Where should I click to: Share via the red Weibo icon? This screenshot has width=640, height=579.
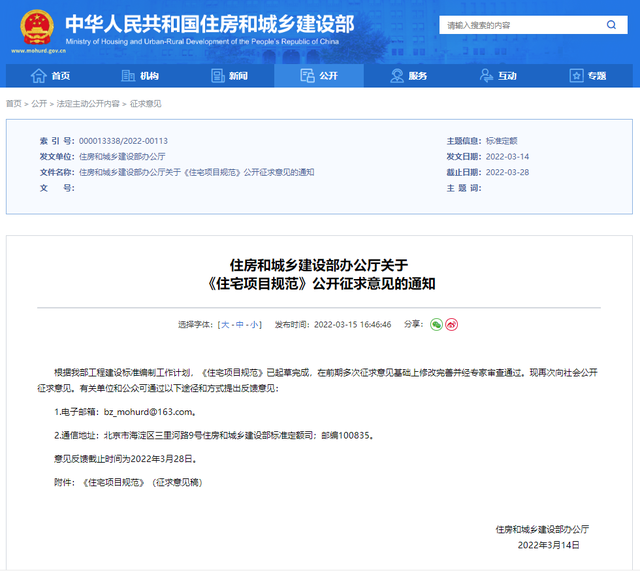tap(451, 325)
